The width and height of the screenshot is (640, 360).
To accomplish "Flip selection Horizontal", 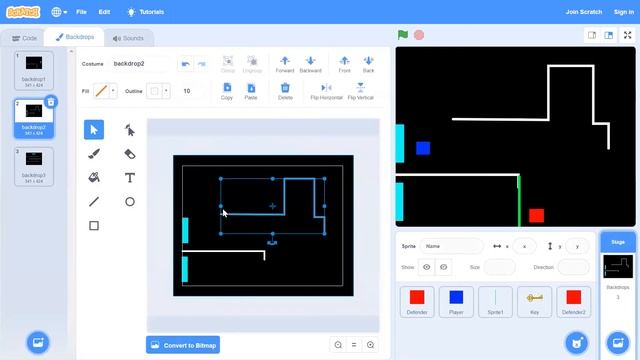I will pyautogui.click(x=326, y=91).
